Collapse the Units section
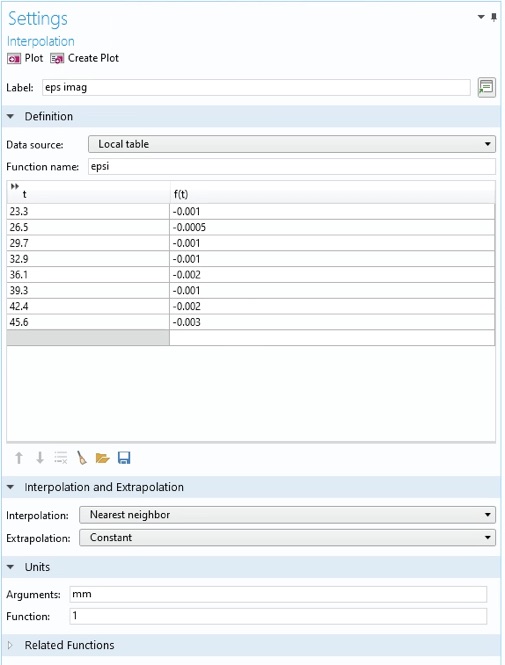 (x=11, y=567)
